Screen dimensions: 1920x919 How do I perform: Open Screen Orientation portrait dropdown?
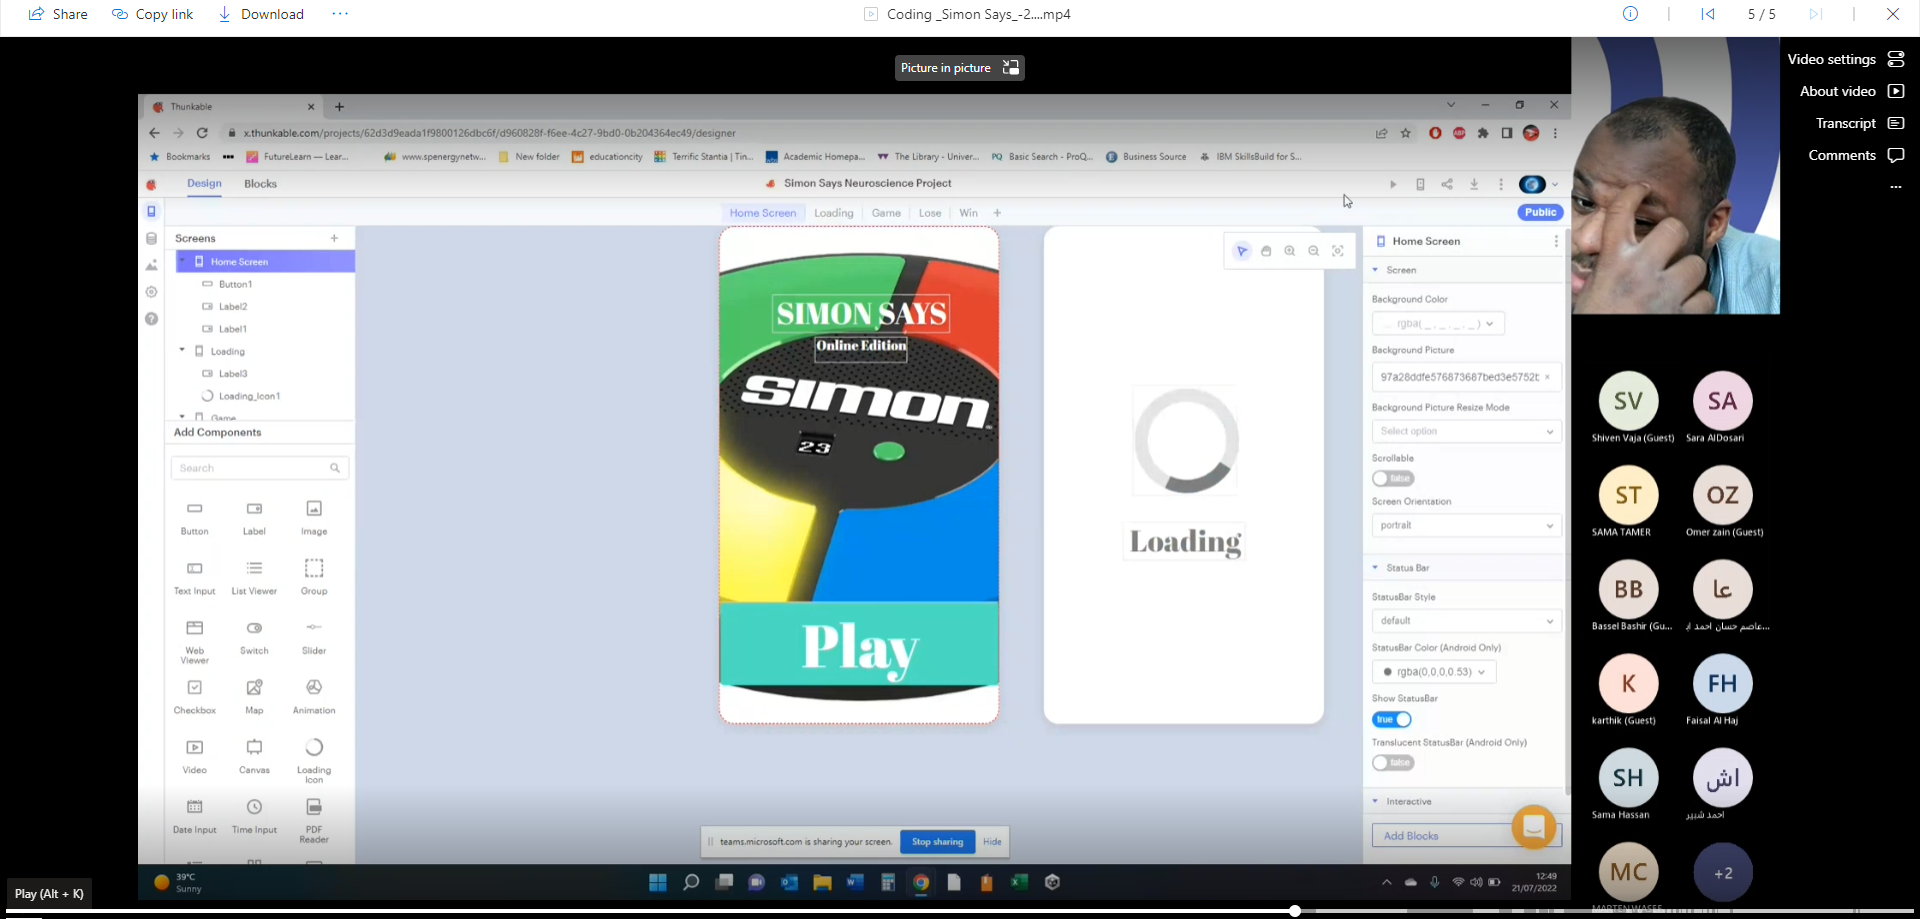coord(1467,525)
